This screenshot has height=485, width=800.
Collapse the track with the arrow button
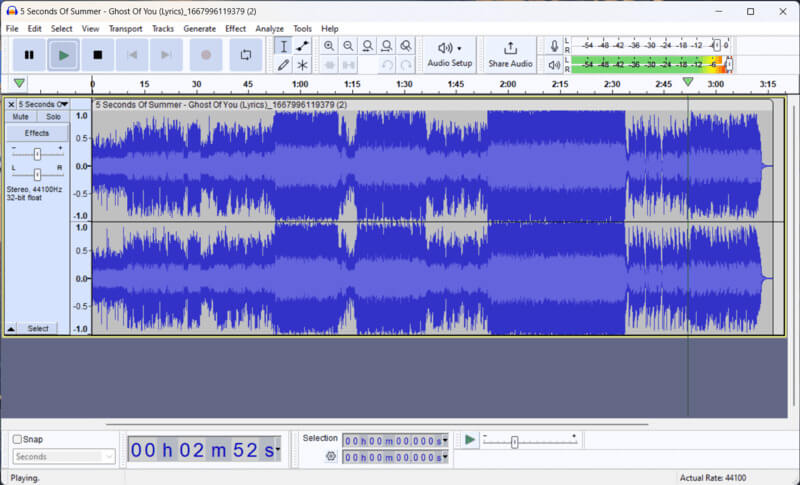(x=11, y=328)
